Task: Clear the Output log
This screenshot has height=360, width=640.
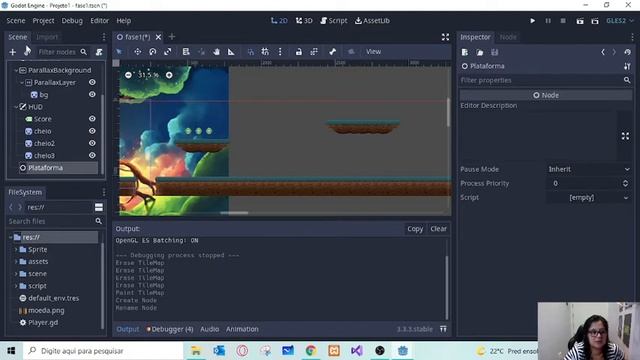Action: tap(438, 229)
